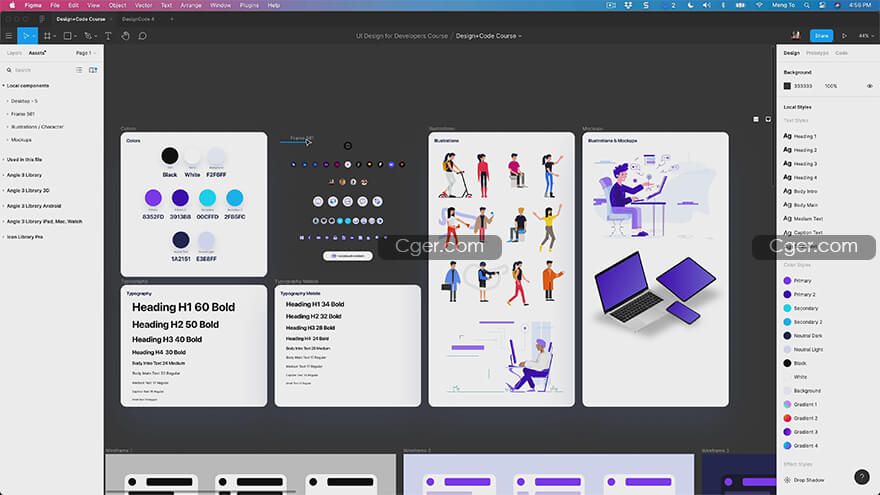
Task: Open the View menu
Action: click(93, 5)
